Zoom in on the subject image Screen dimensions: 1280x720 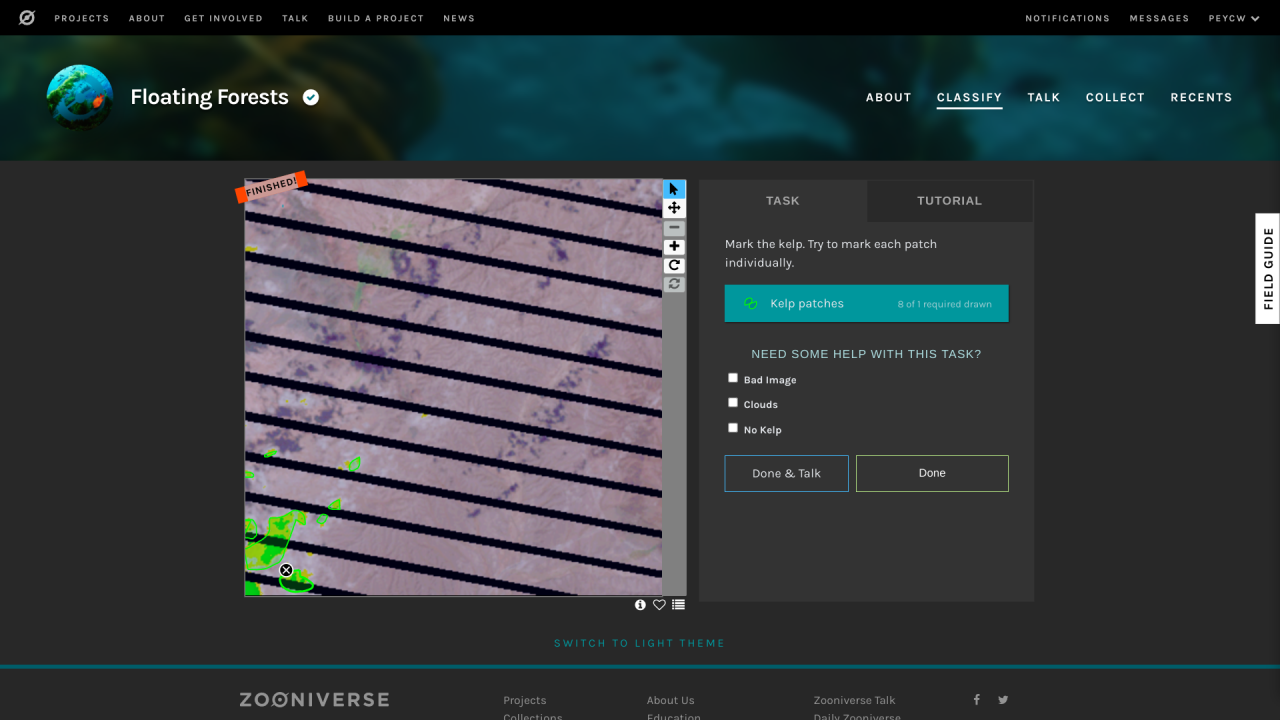(x=674, y=247)
